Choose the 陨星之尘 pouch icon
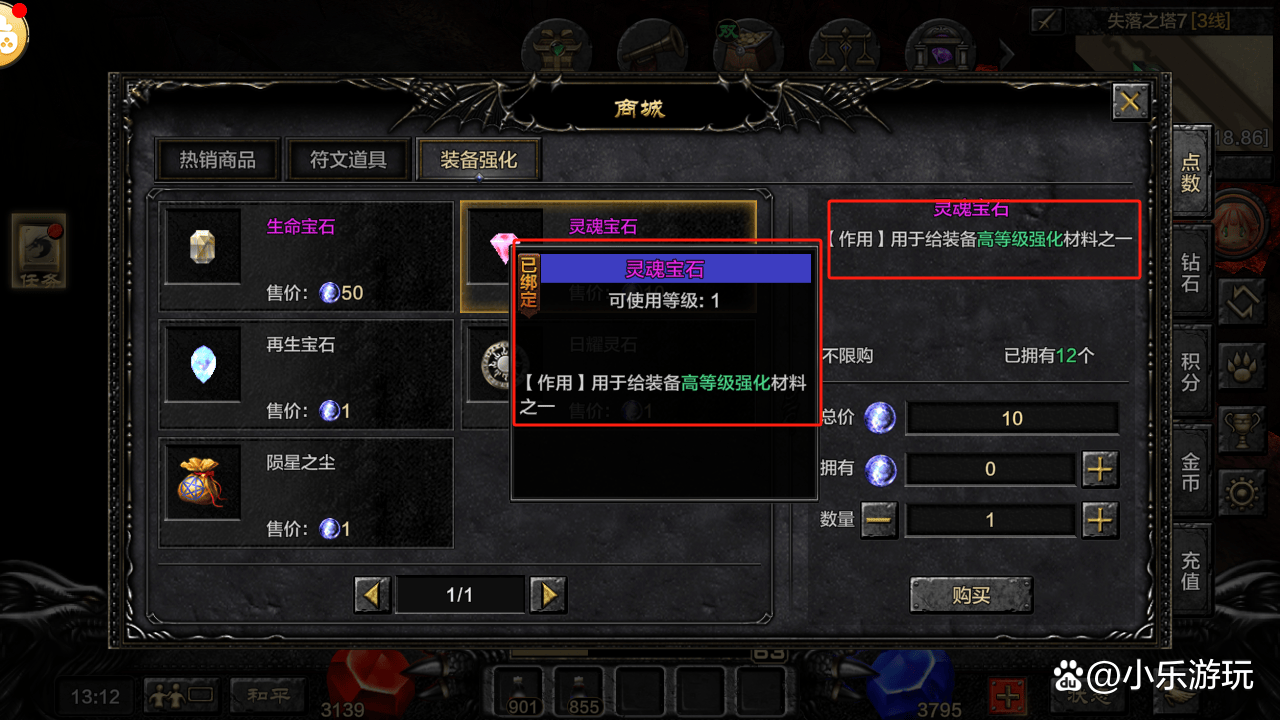The height and width of the screenshot is (720, 1280). coord(203,482)
